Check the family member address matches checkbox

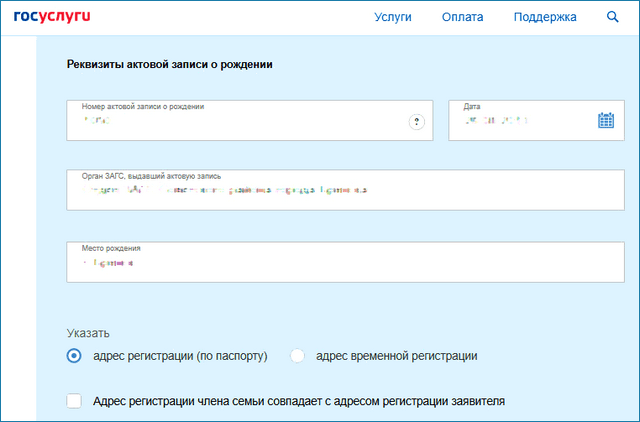74,401
